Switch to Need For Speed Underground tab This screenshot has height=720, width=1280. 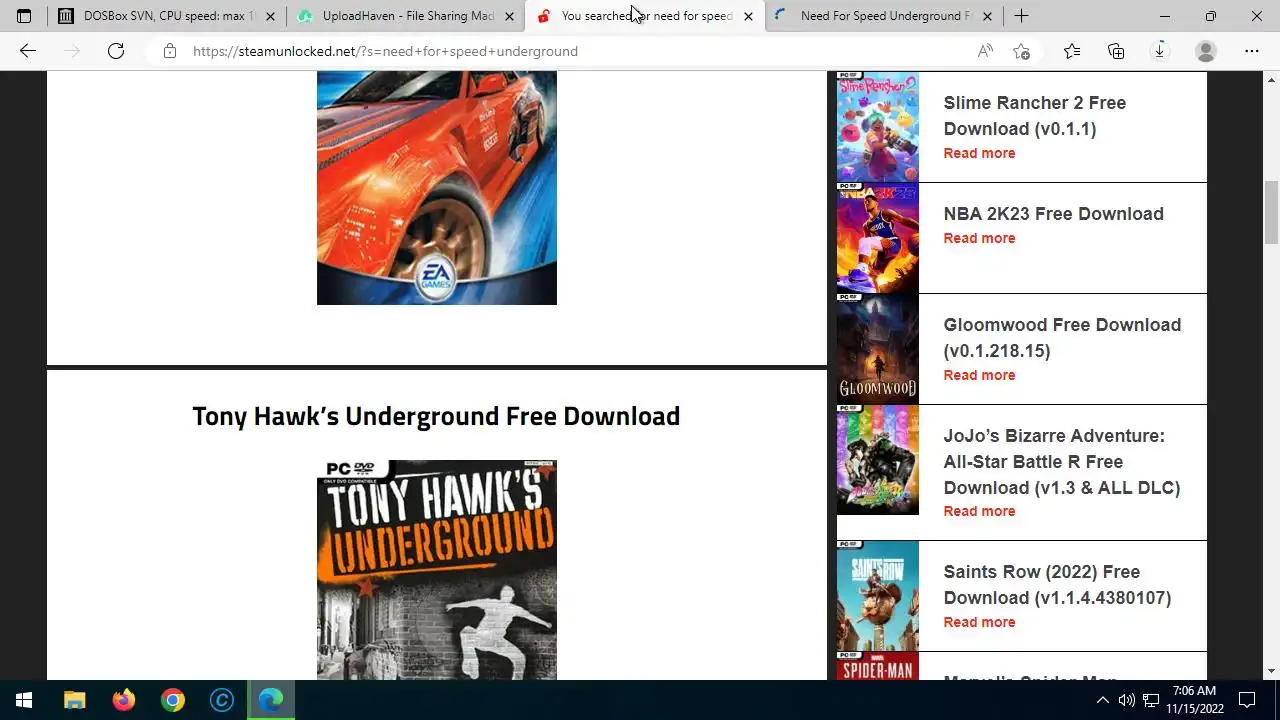[x=884, y=16]
